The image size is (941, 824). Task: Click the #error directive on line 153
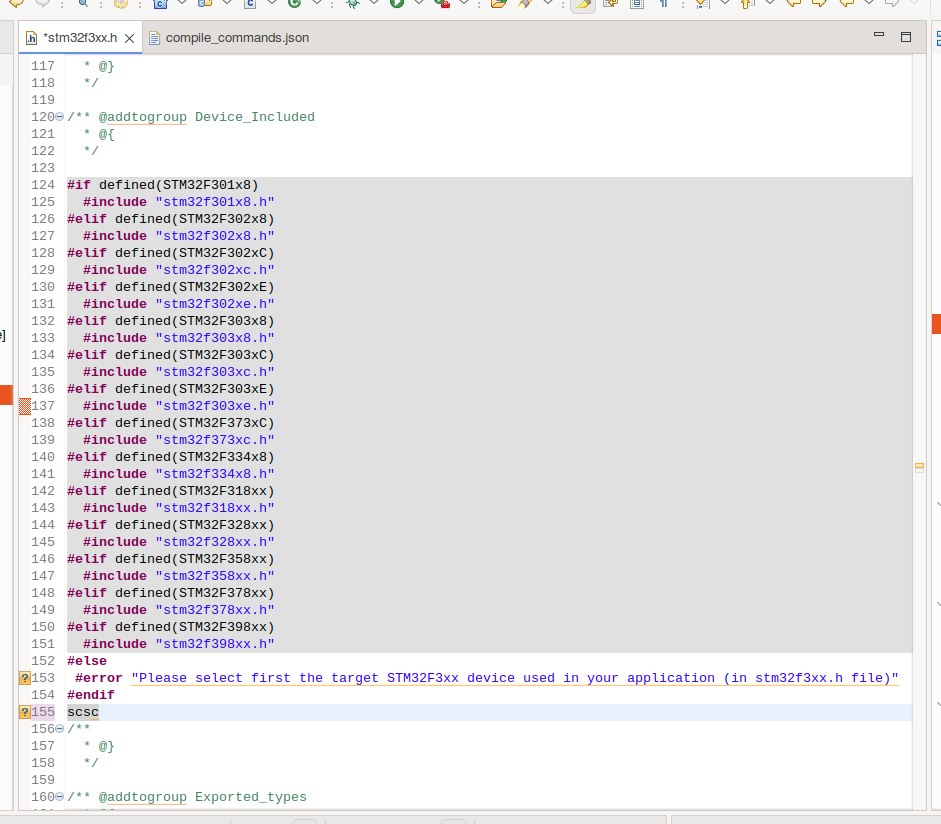(98, 678)
